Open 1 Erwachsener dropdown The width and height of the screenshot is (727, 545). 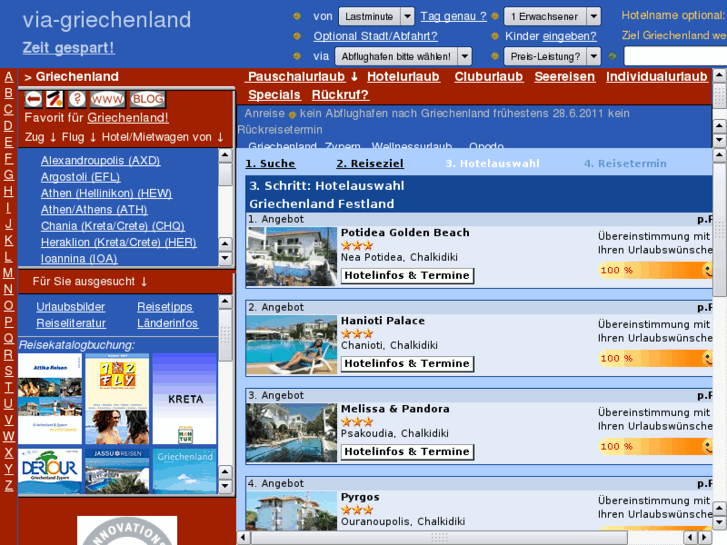(552, 16)
